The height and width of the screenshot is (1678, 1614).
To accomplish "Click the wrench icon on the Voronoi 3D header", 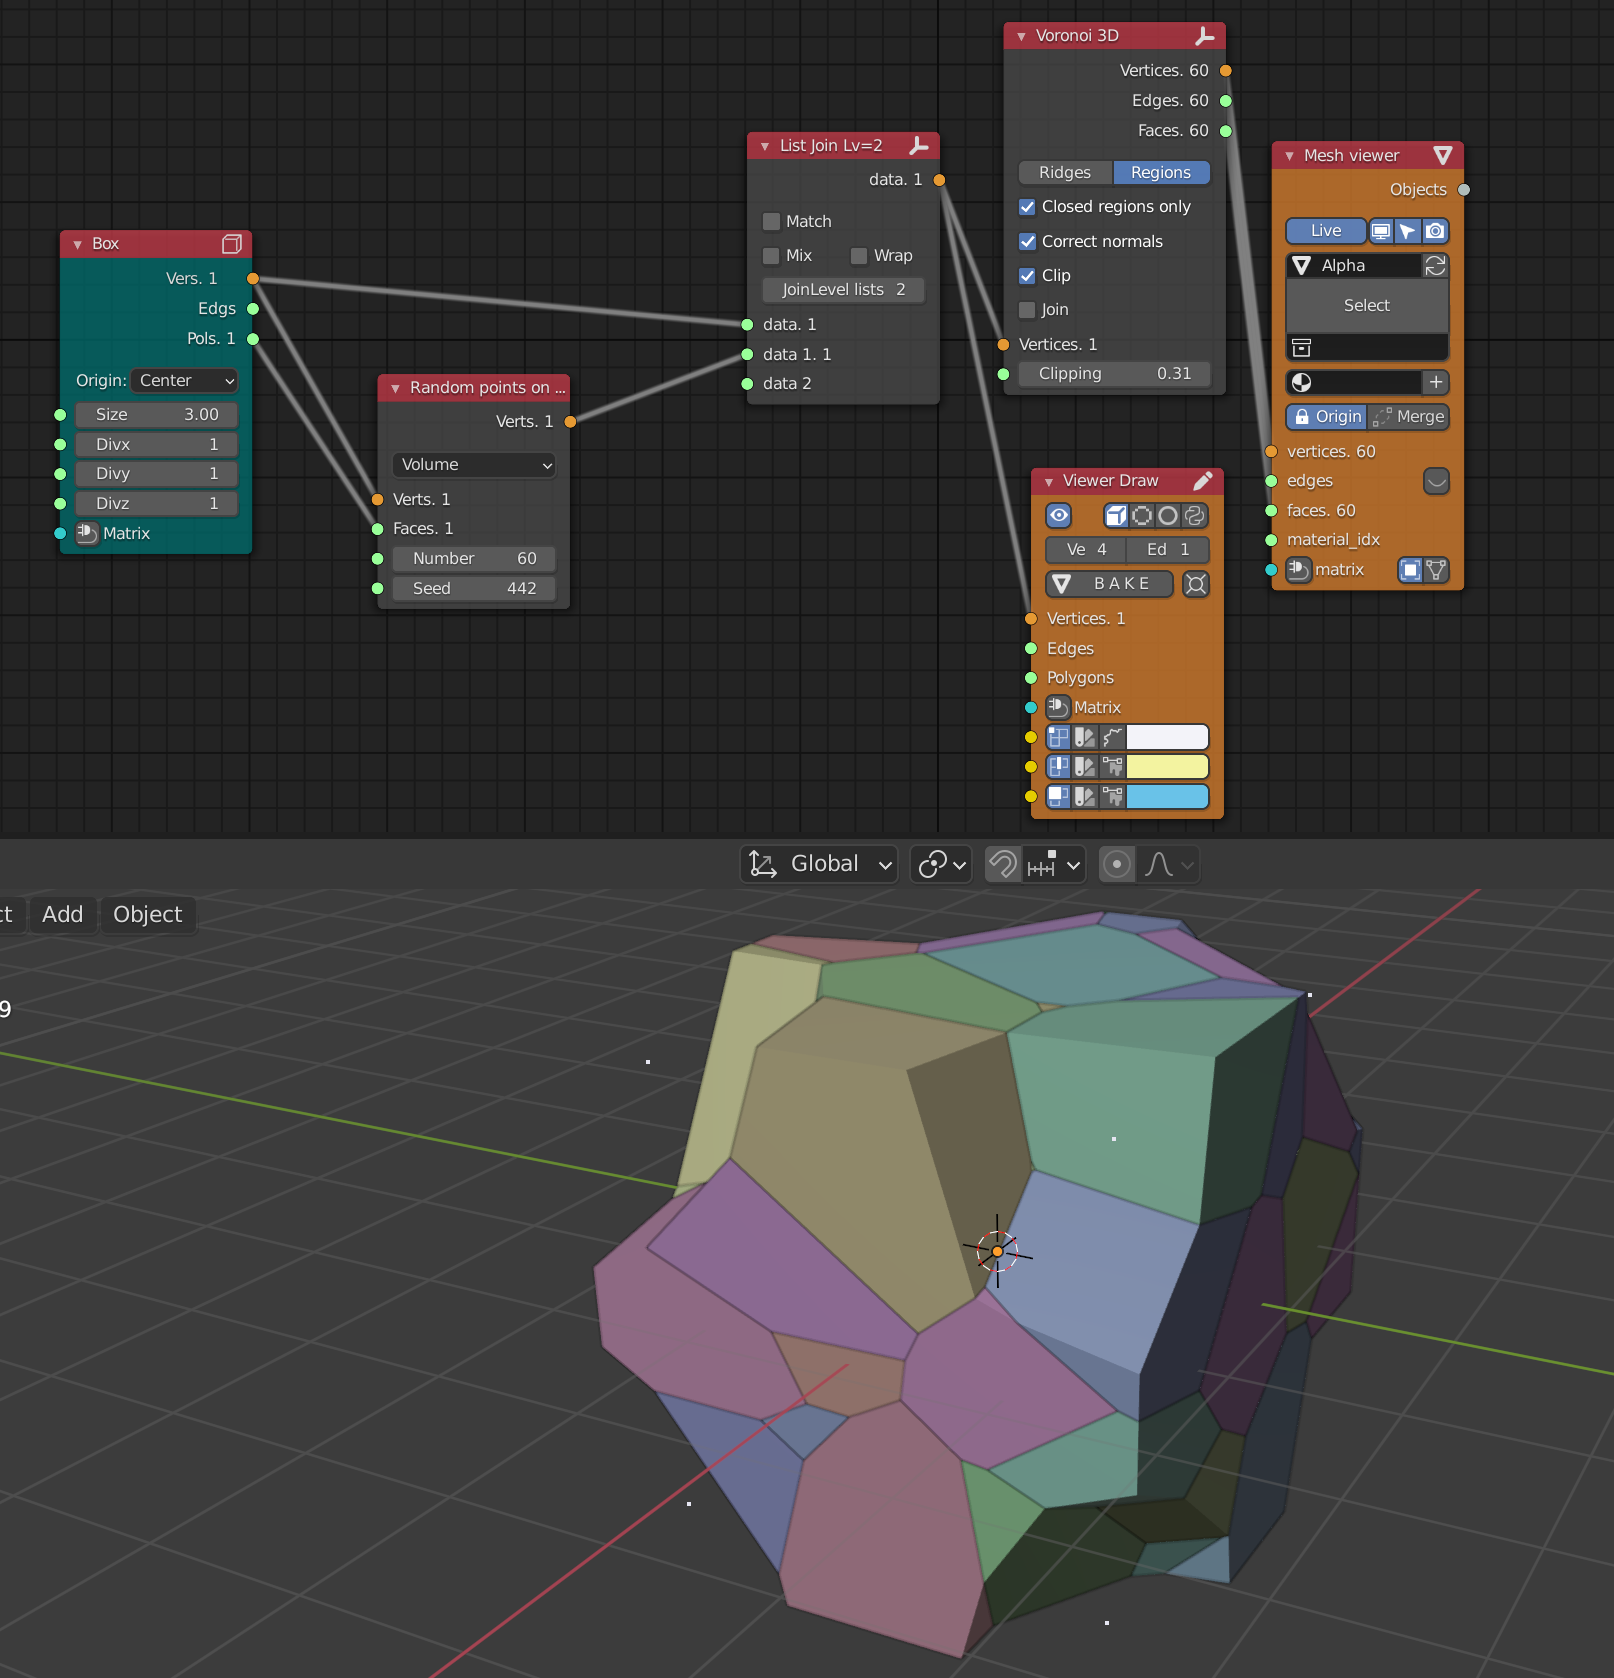I will [x=1204, y=35].
